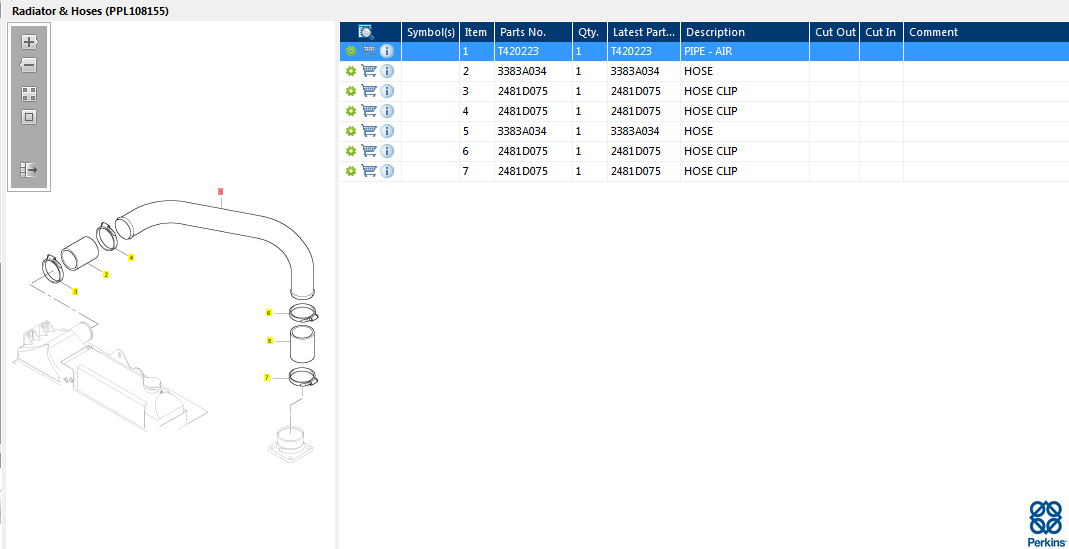1069x549 pixels.
Task: Click HOSE description in item 5 row
Action: pyautogui.click(x=699, y=131)
